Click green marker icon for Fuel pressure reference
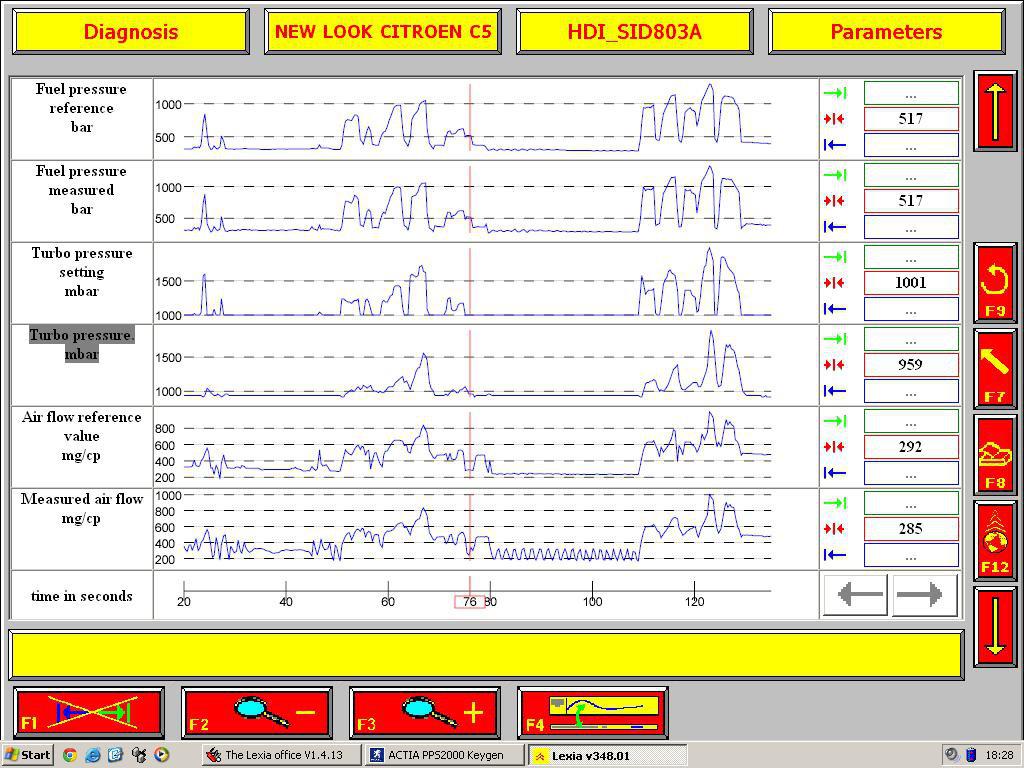The width and height of the screenshot is (1024, 768). coord(835,93)
